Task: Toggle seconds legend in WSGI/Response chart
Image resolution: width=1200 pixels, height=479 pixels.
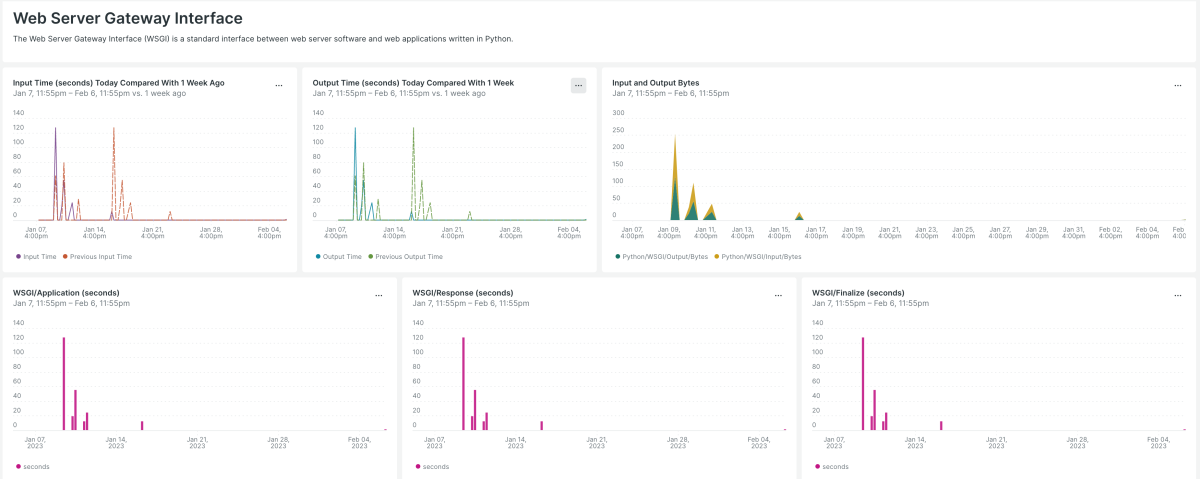Action: click(x=435, y=466)
